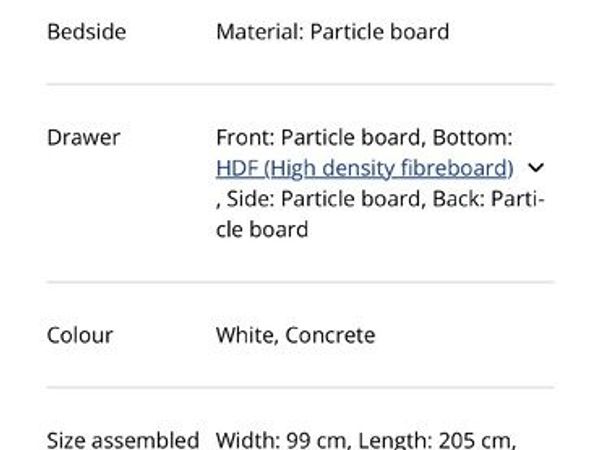Select the Colour row label
Viewport: 600px width, 450px height.
tap(80, 336)
